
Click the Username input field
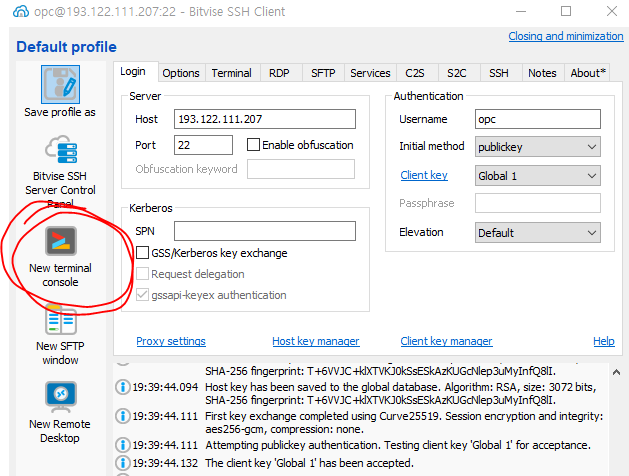pyautogui.click(x=538, y=119)
